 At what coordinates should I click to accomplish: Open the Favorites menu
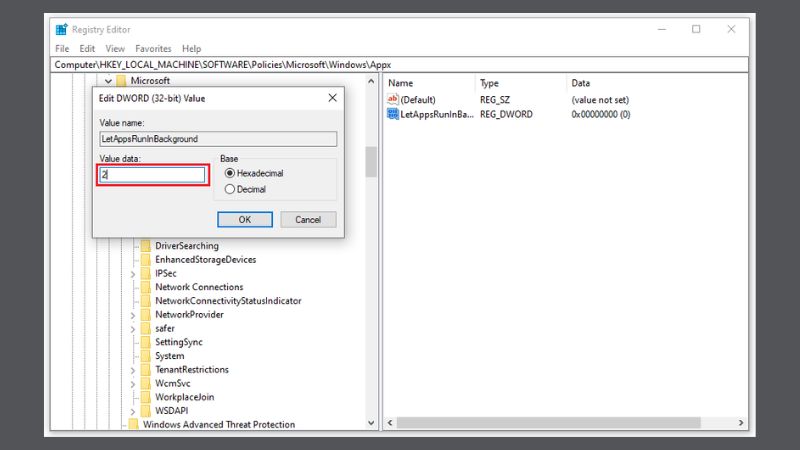click(153, 49)
